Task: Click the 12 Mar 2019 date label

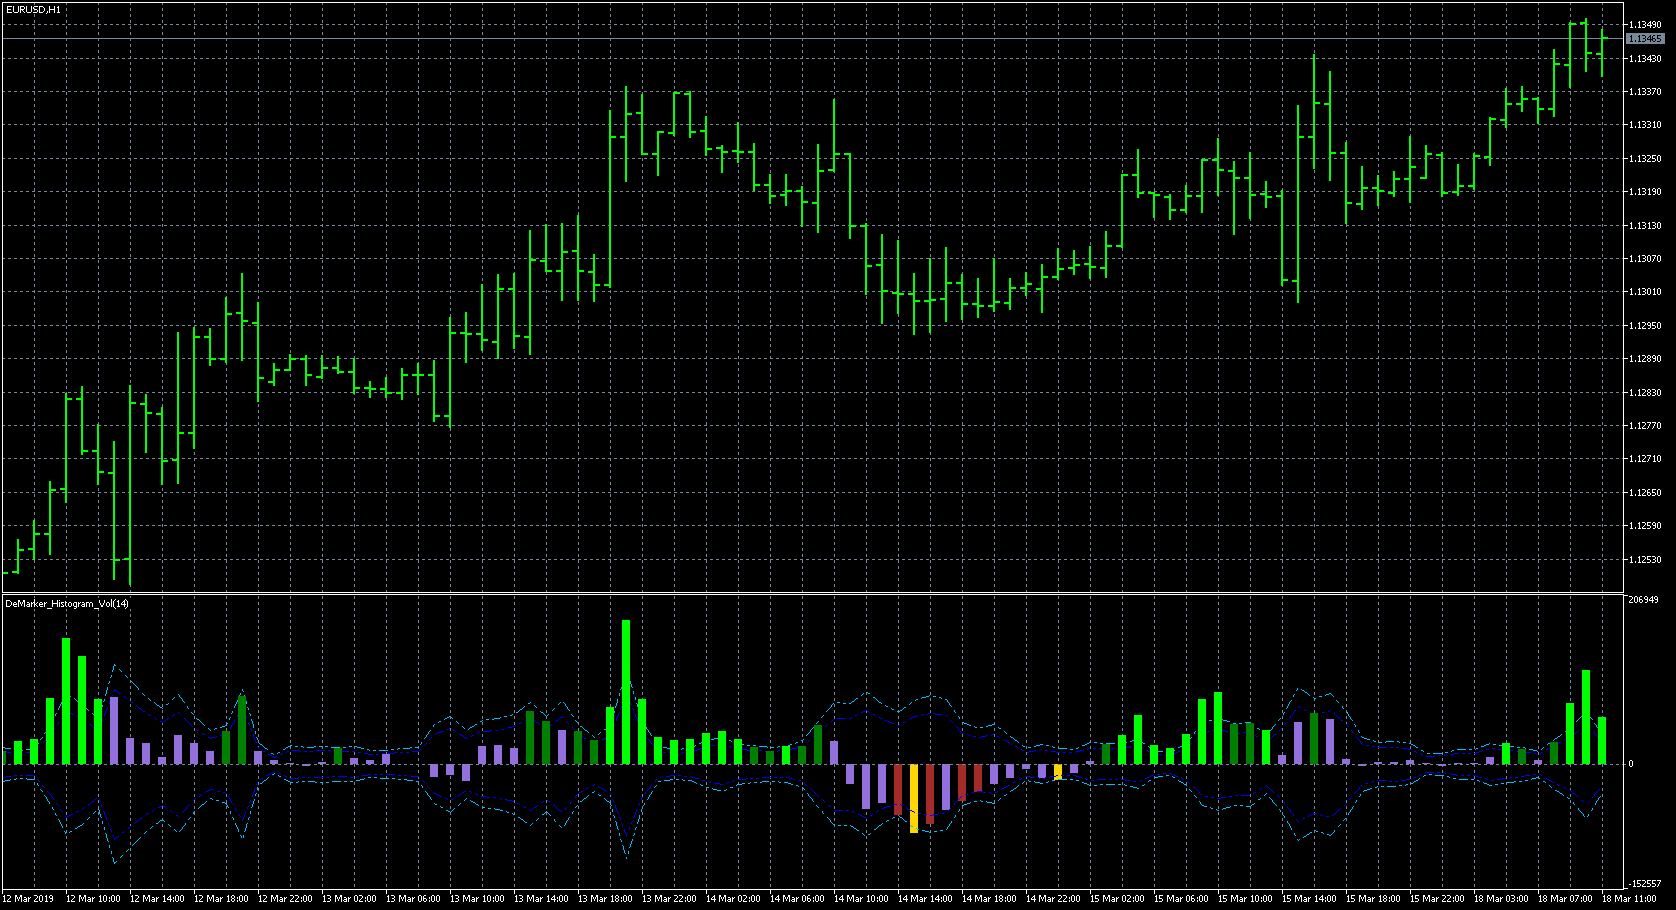Action: [x=29, y=898]
